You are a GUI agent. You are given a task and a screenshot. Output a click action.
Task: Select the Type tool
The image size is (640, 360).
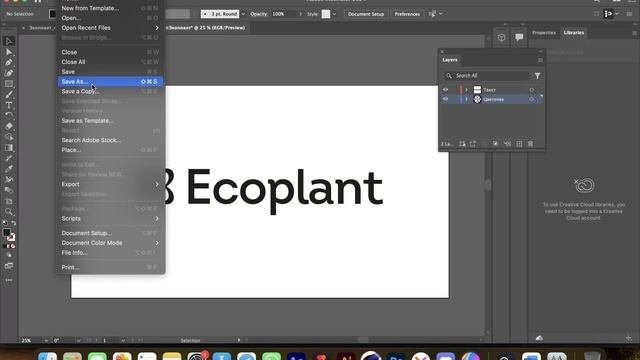pyautogui.click(x=9, y=105)
